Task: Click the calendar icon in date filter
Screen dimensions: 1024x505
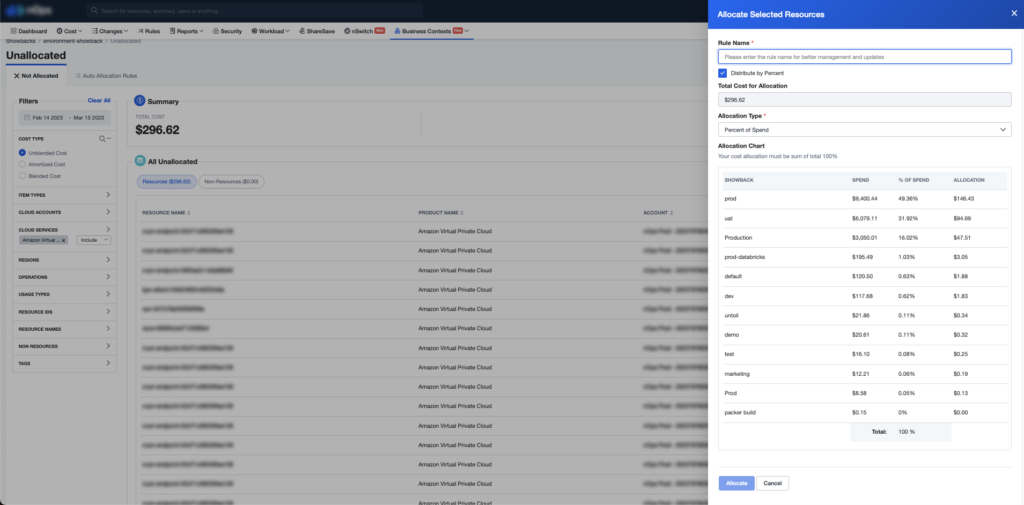Action: 27,118
